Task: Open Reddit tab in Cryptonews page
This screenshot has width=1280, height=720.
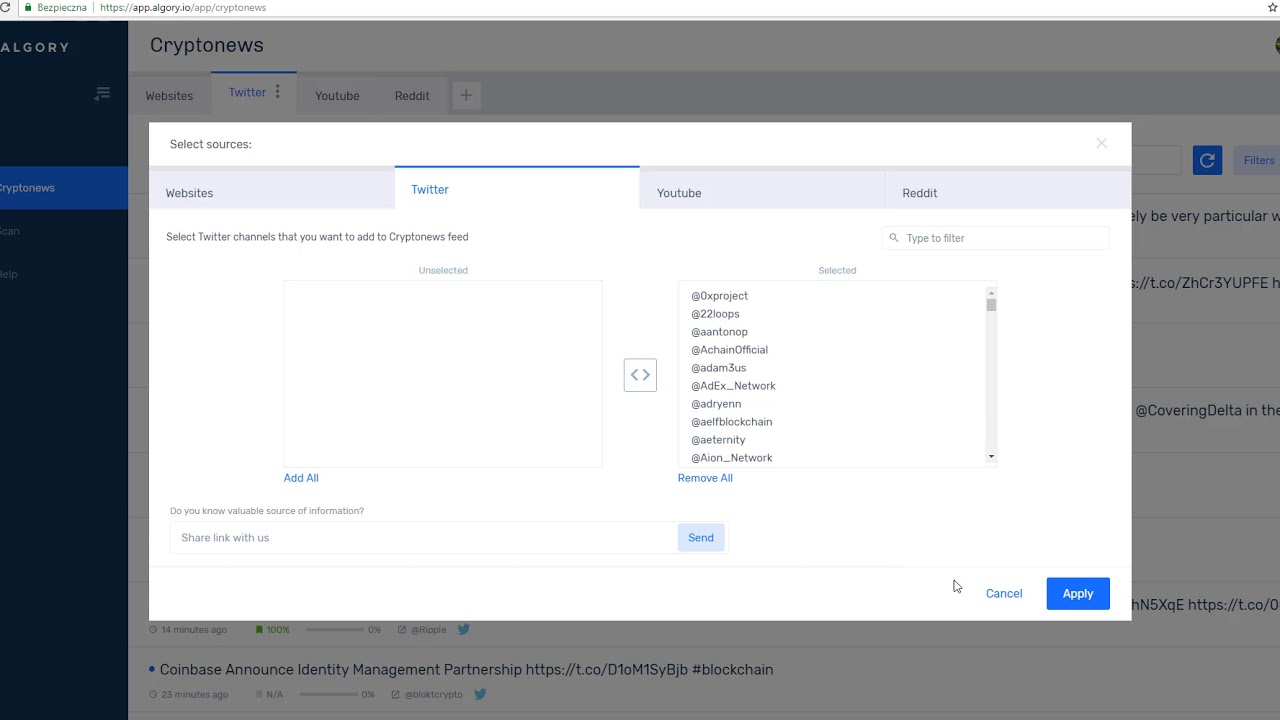Action: coord(412,96)
